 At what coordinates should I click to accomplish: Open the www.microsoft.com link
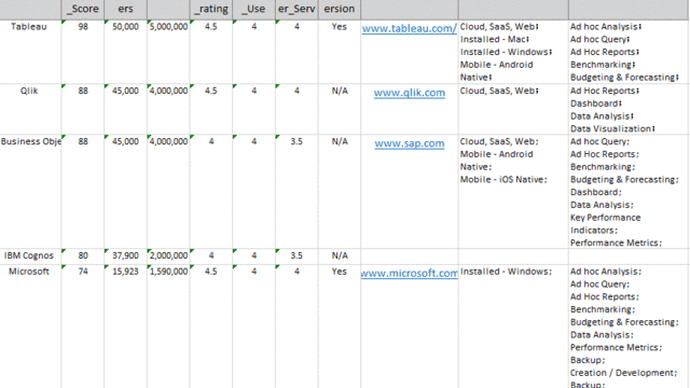(409, 273)
